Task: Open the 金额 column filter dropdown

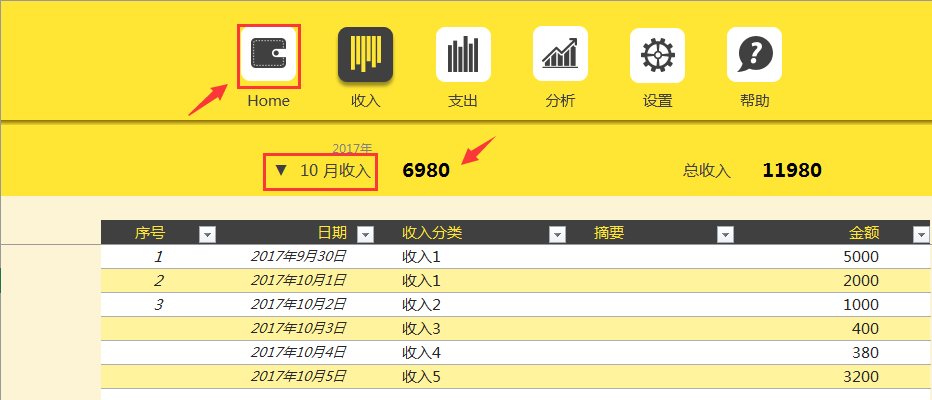Action: [919, 235]
